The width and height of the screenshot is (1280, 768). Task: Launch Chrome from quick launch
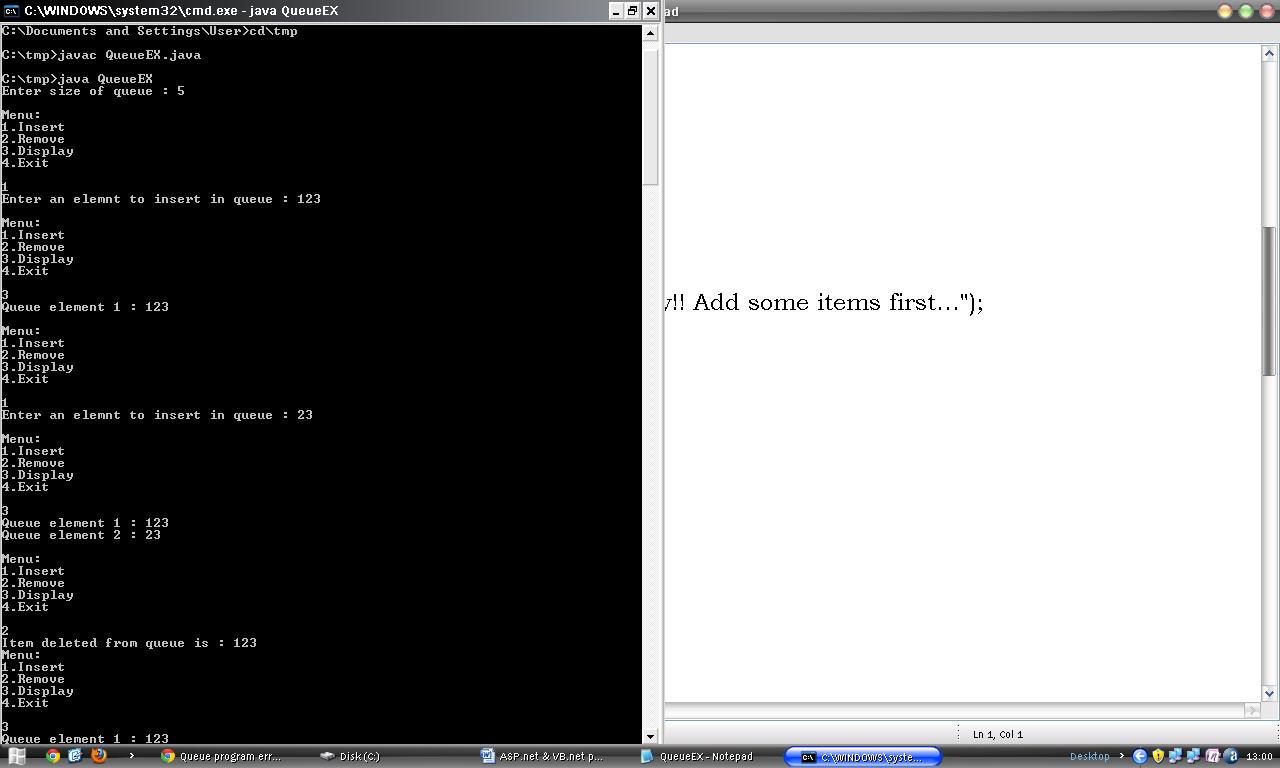coord(53,756)
